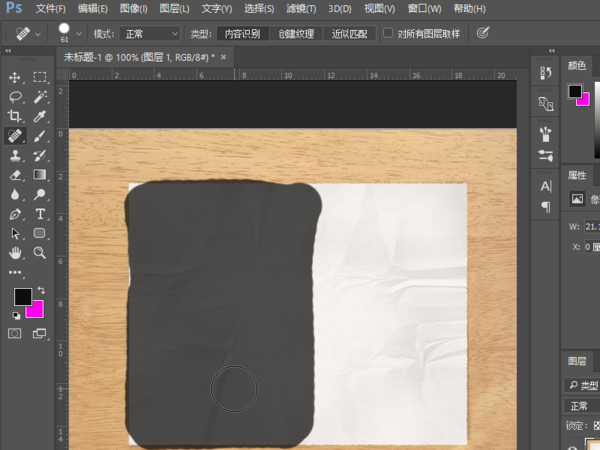Open the Character panel icon
The image size is (600, 450).
pos(546,186)
